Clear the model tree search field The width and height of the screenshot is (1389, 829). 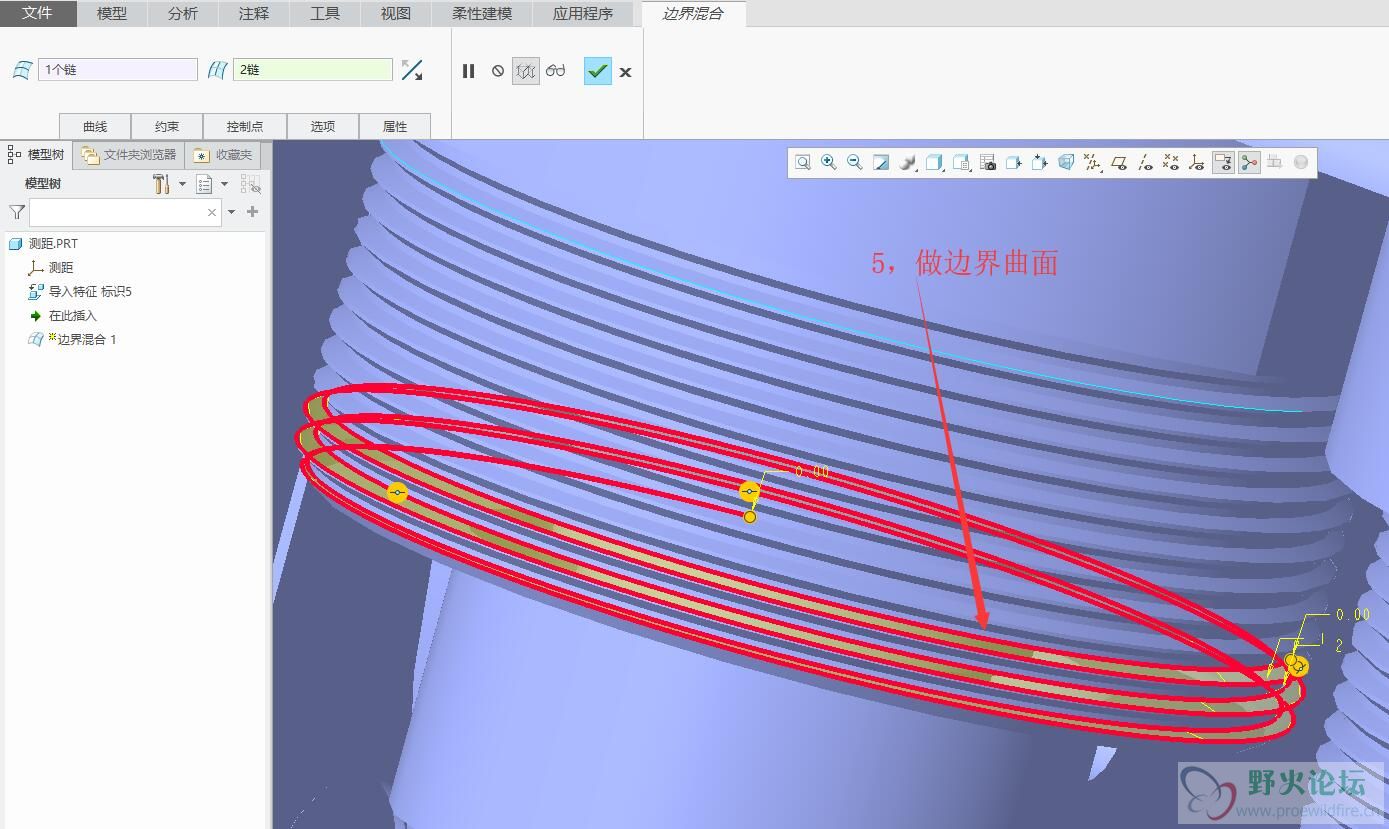(212, 212)
